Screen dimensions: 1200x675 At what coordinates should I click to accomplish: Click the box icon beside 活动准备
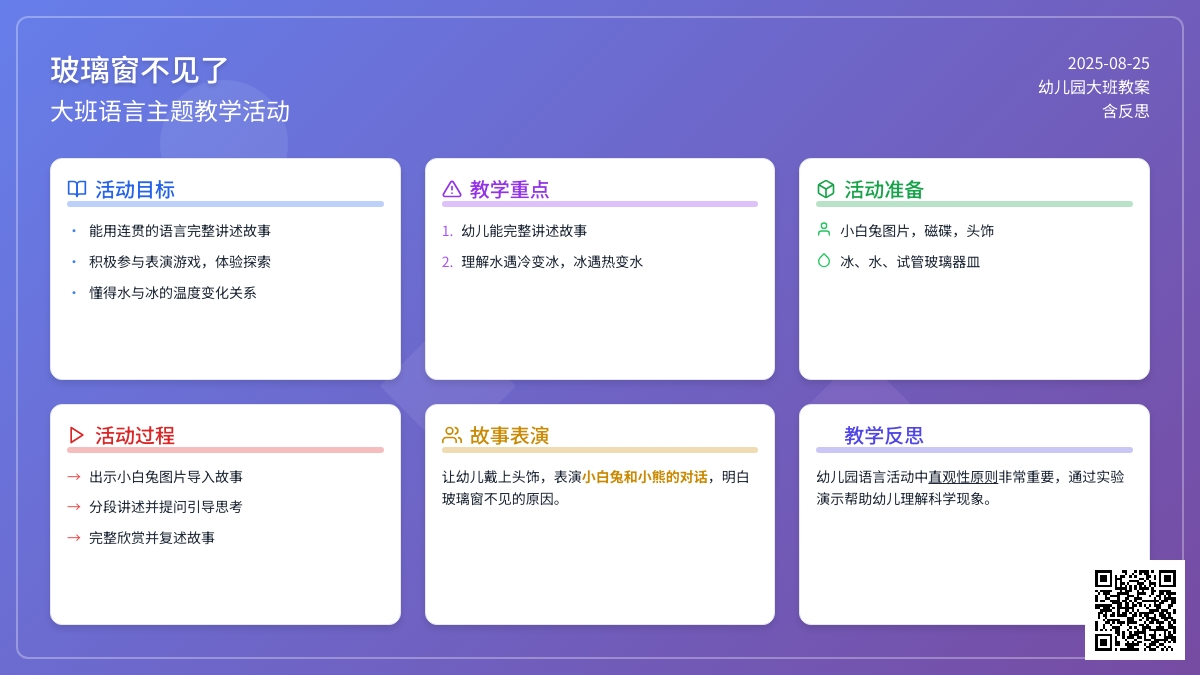(826, 189)
